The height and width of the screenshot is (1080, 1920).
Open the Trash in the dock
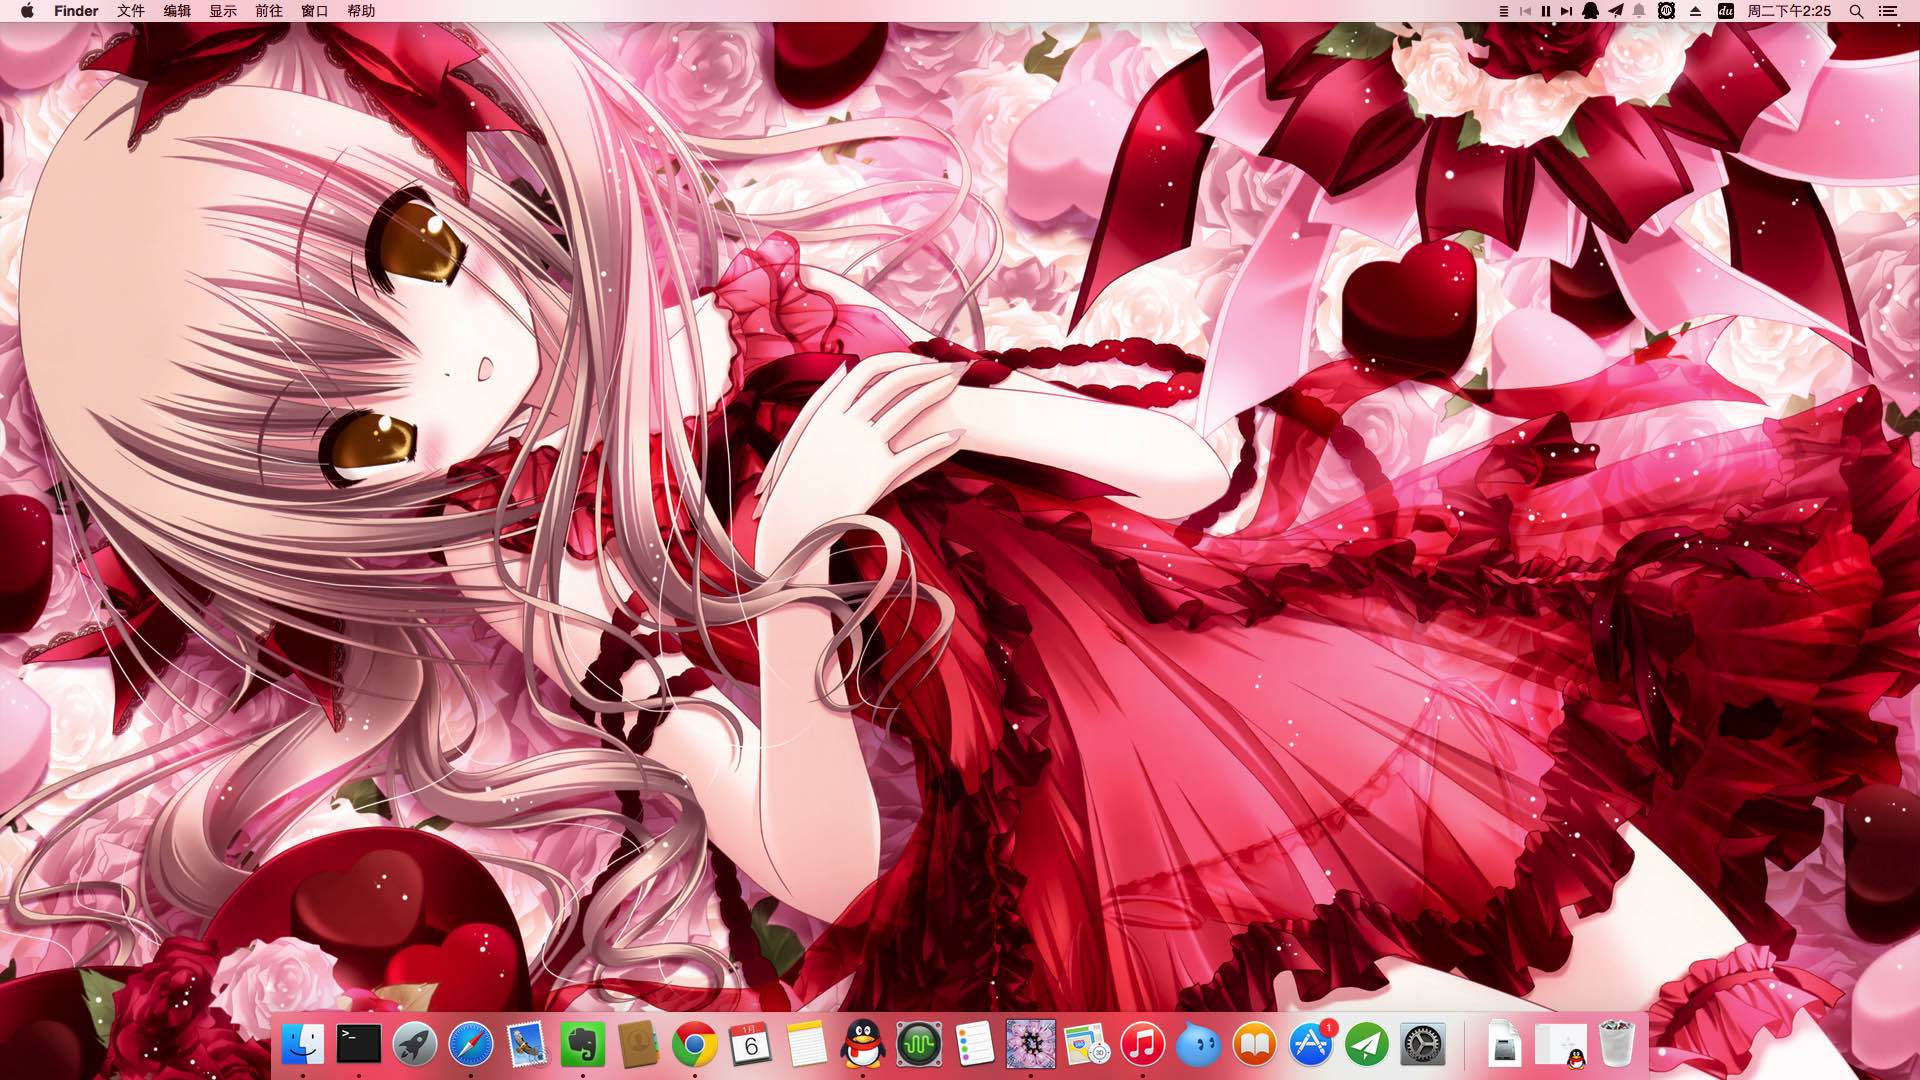1616,1045
